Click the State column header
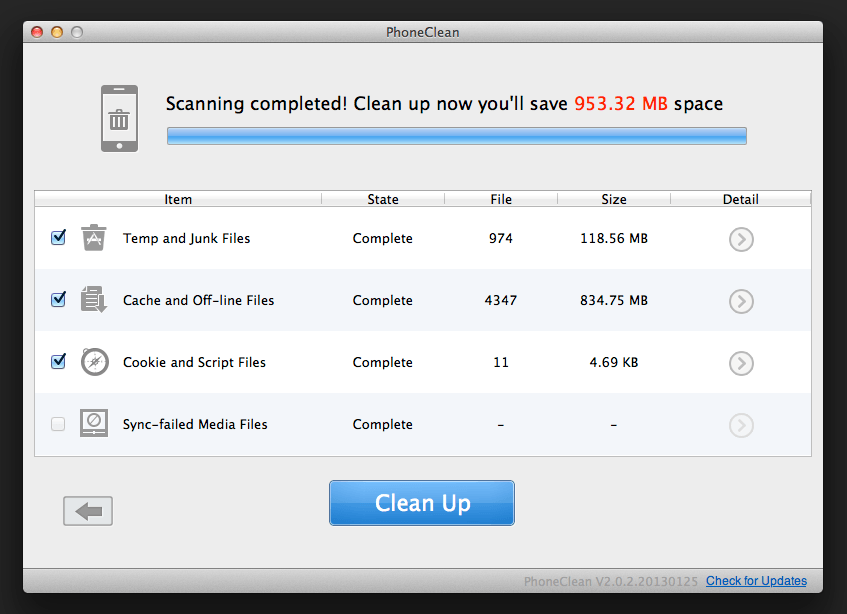The height and width of the screenshot is (614, 847). tap(383, 199)
